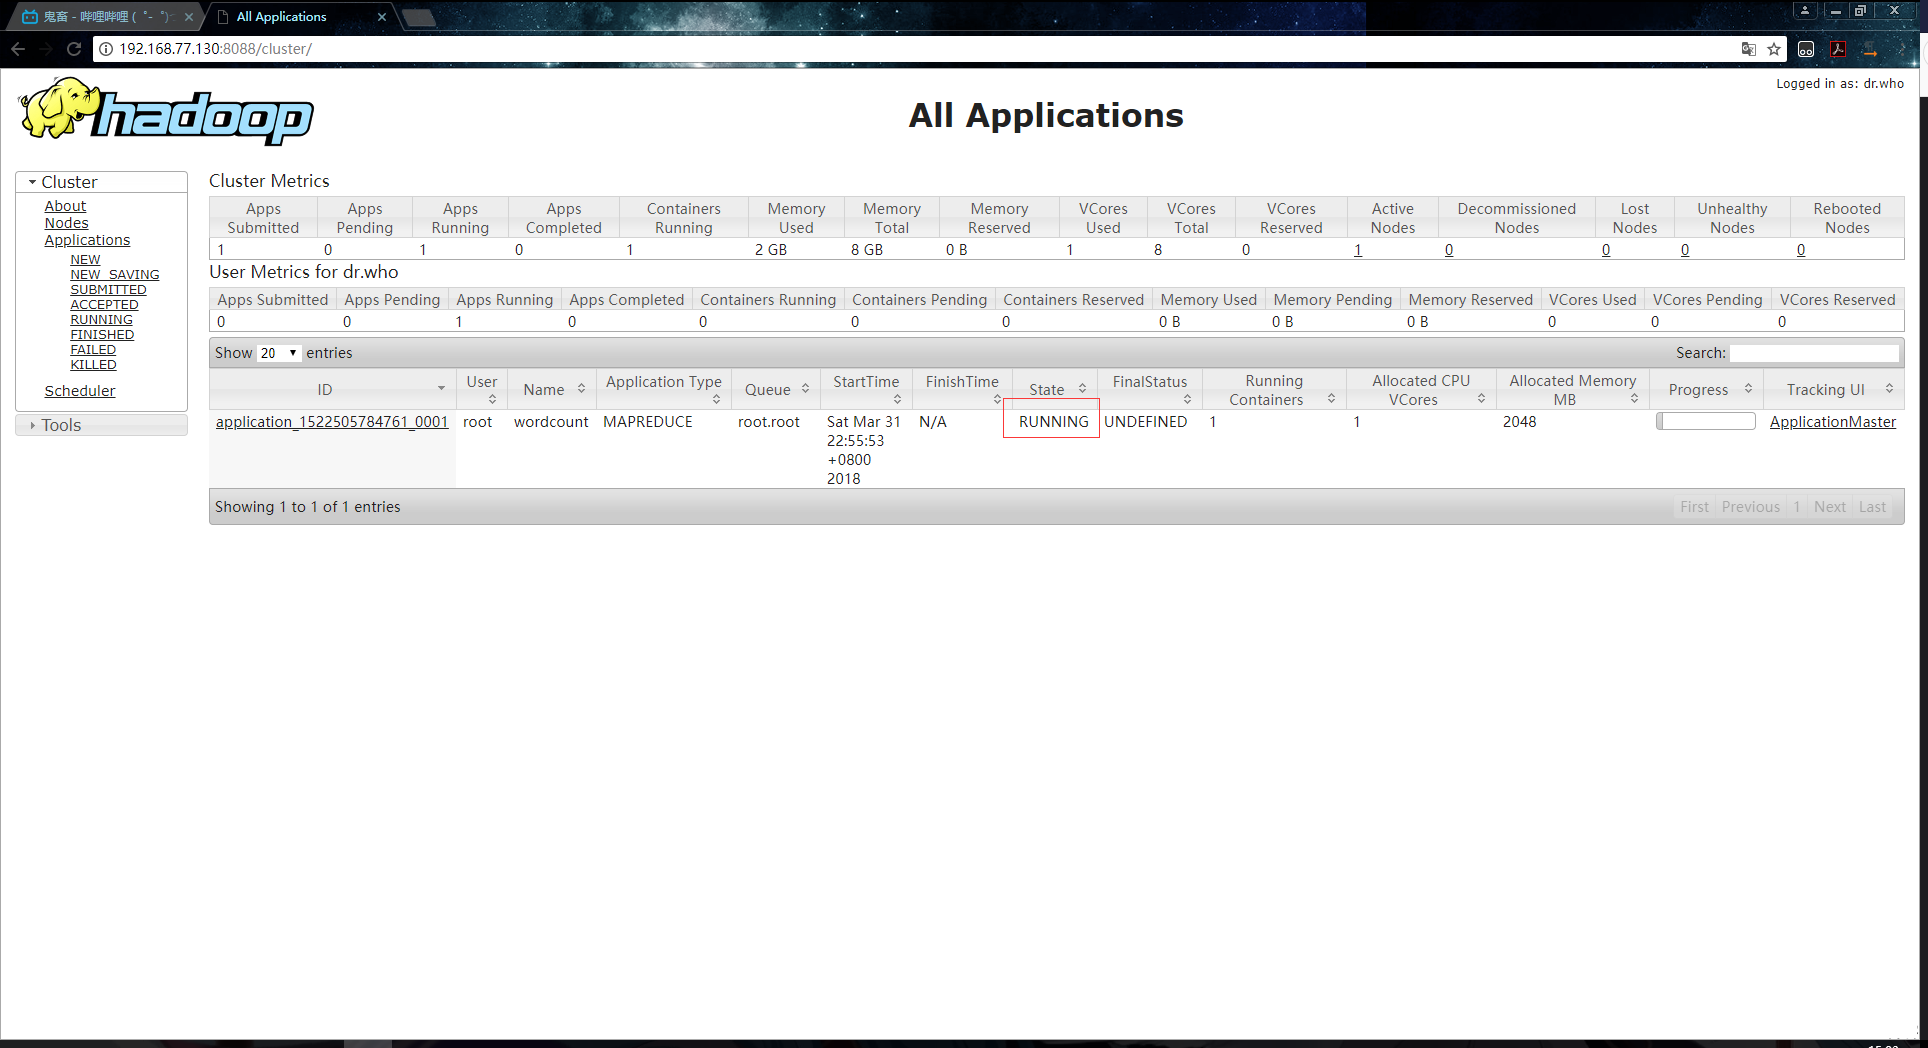
Task: Close the bilibili browser tab
Action: coord(189,17)
